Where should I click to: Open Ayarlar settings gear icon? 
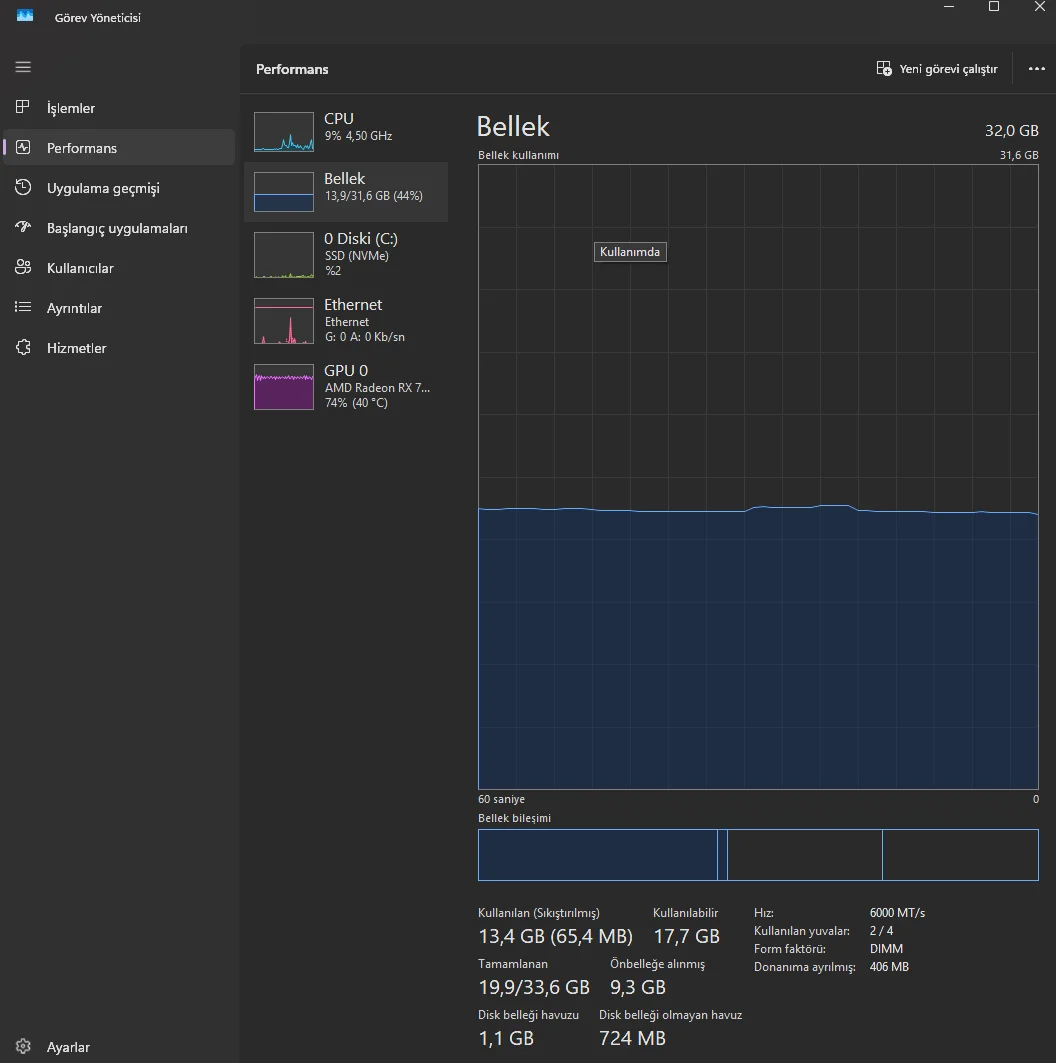pyautogui.click(x=23, y=1047)
